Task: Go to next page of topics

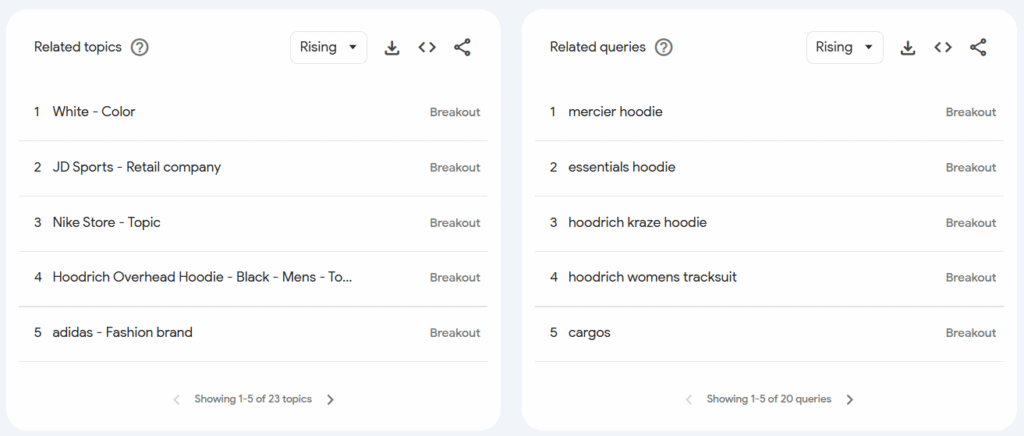Action: (x=331, y=399)
